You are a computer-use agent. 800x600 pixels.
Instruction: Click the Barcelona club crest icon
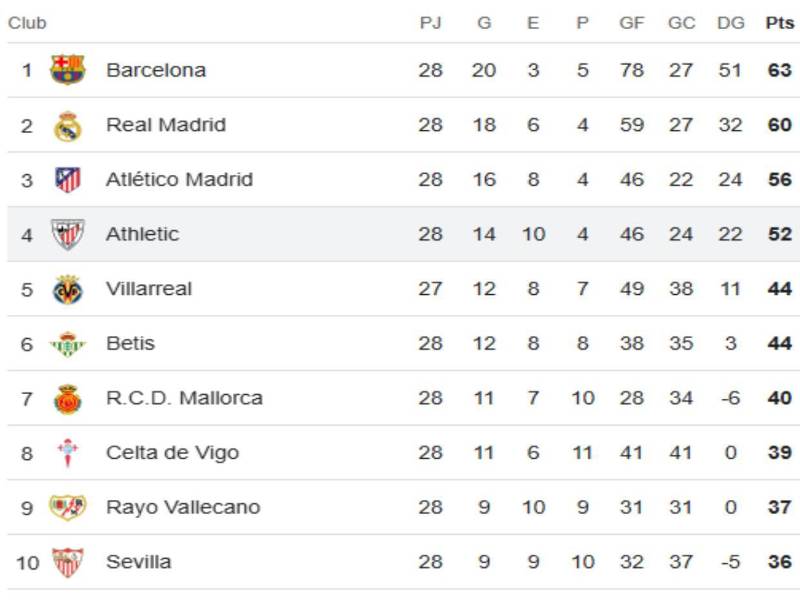click(68, 70)
